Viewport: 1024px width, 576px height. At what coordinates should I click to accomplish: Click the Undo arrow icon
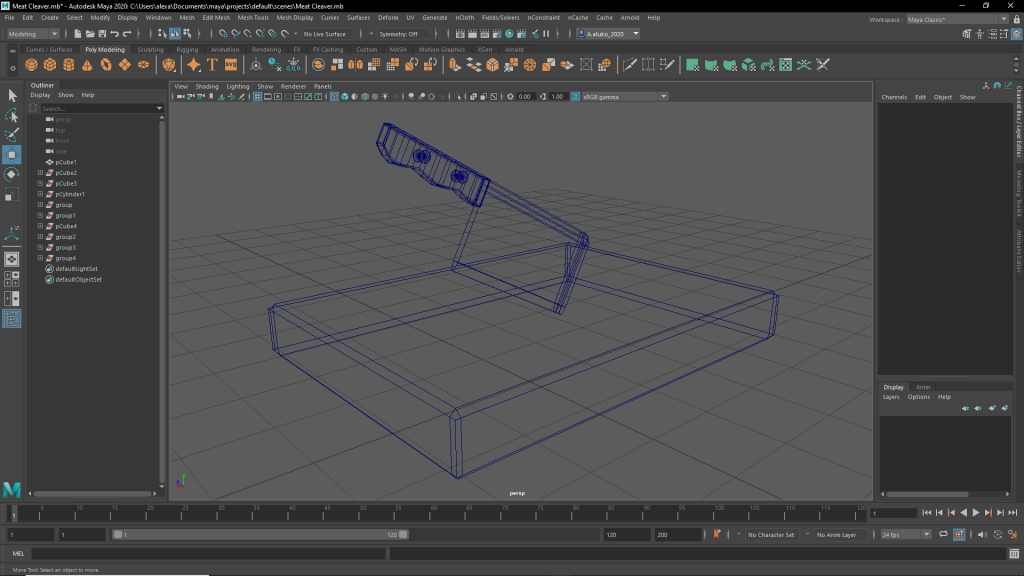(113, 34)
